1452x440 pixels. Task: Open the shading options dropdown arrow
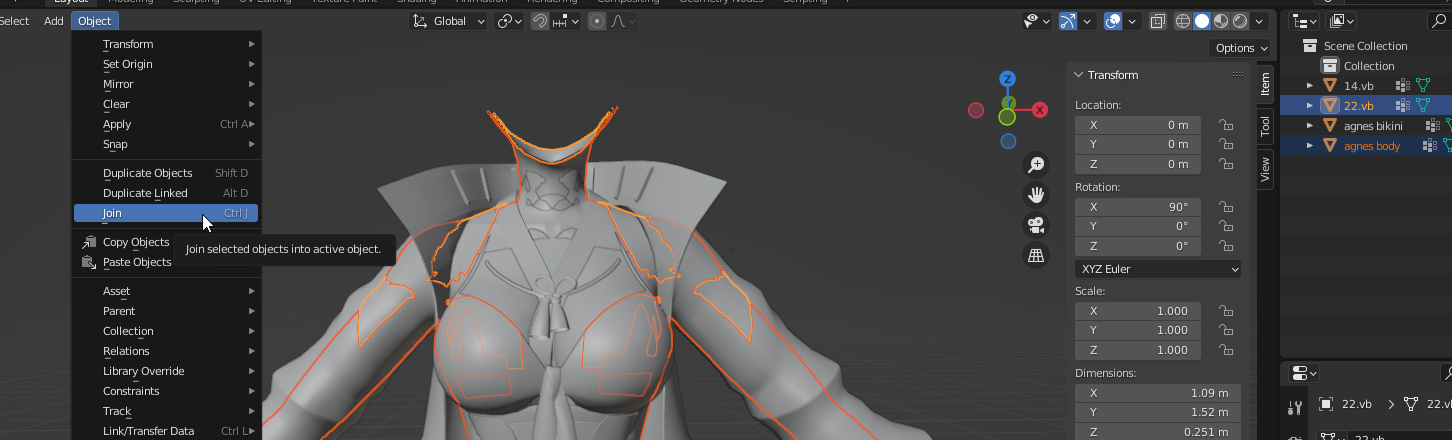pyautogui.click(x=1260, y=21)
